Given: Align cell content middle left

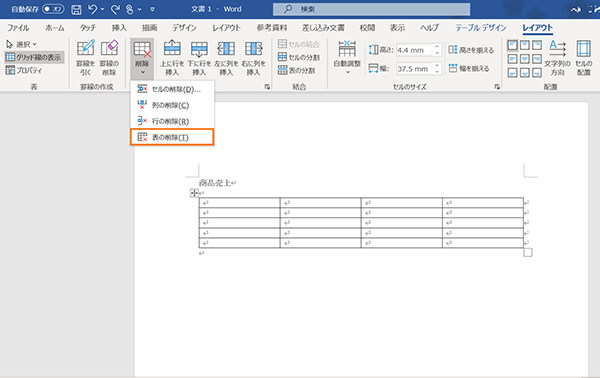Looking at the screenshot, I should pos(512,59).
